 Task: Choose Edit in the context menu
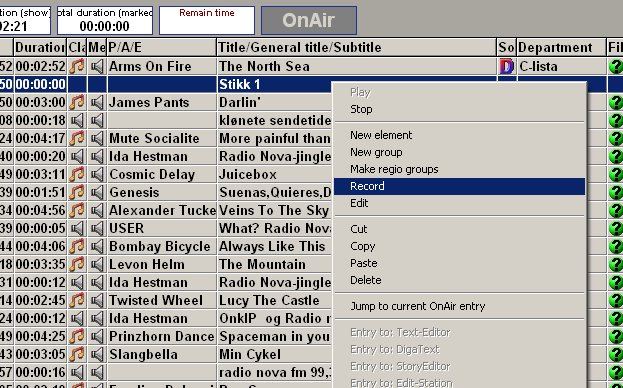point(459,203)
